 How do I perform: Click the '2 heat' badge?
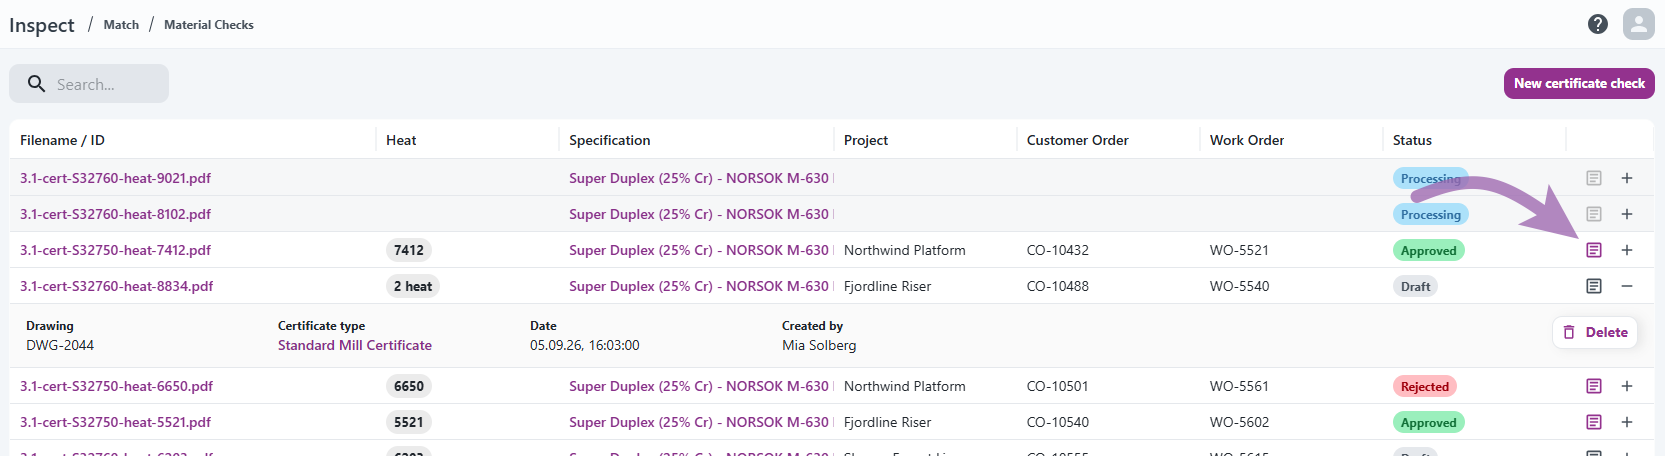[413, 286]
